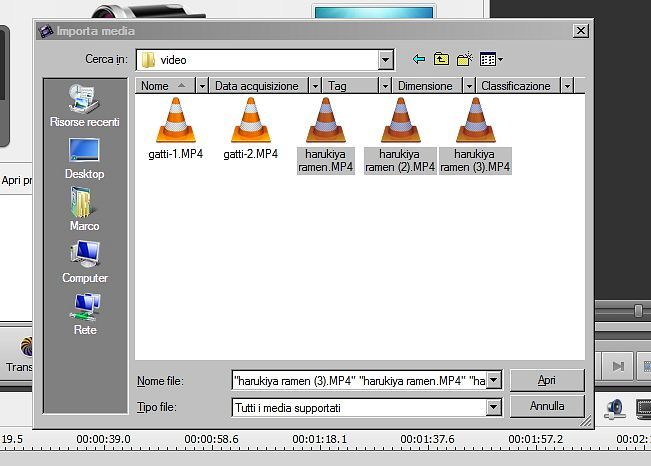Select the gatti-2.MP4 file icon
The height and width of the screenshot is (466, 651).
(251, 120)
